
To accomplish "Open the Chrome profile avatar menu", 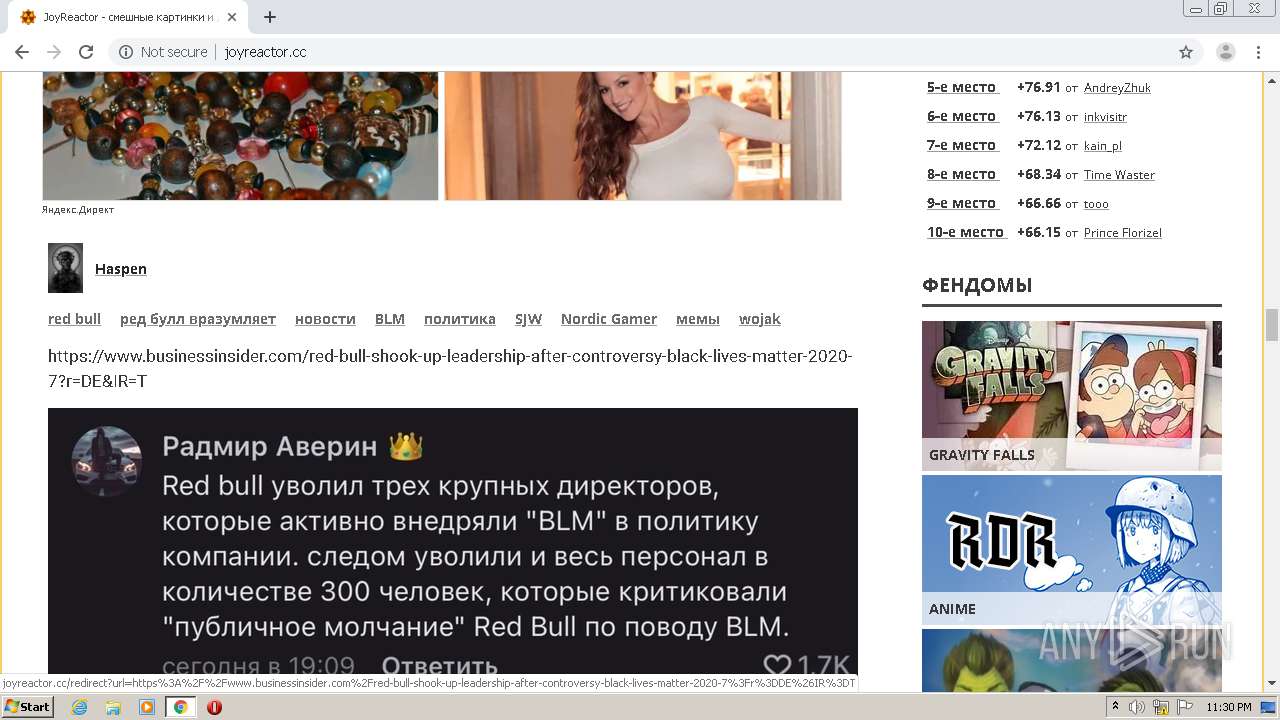I will [x=1226, y=52].
